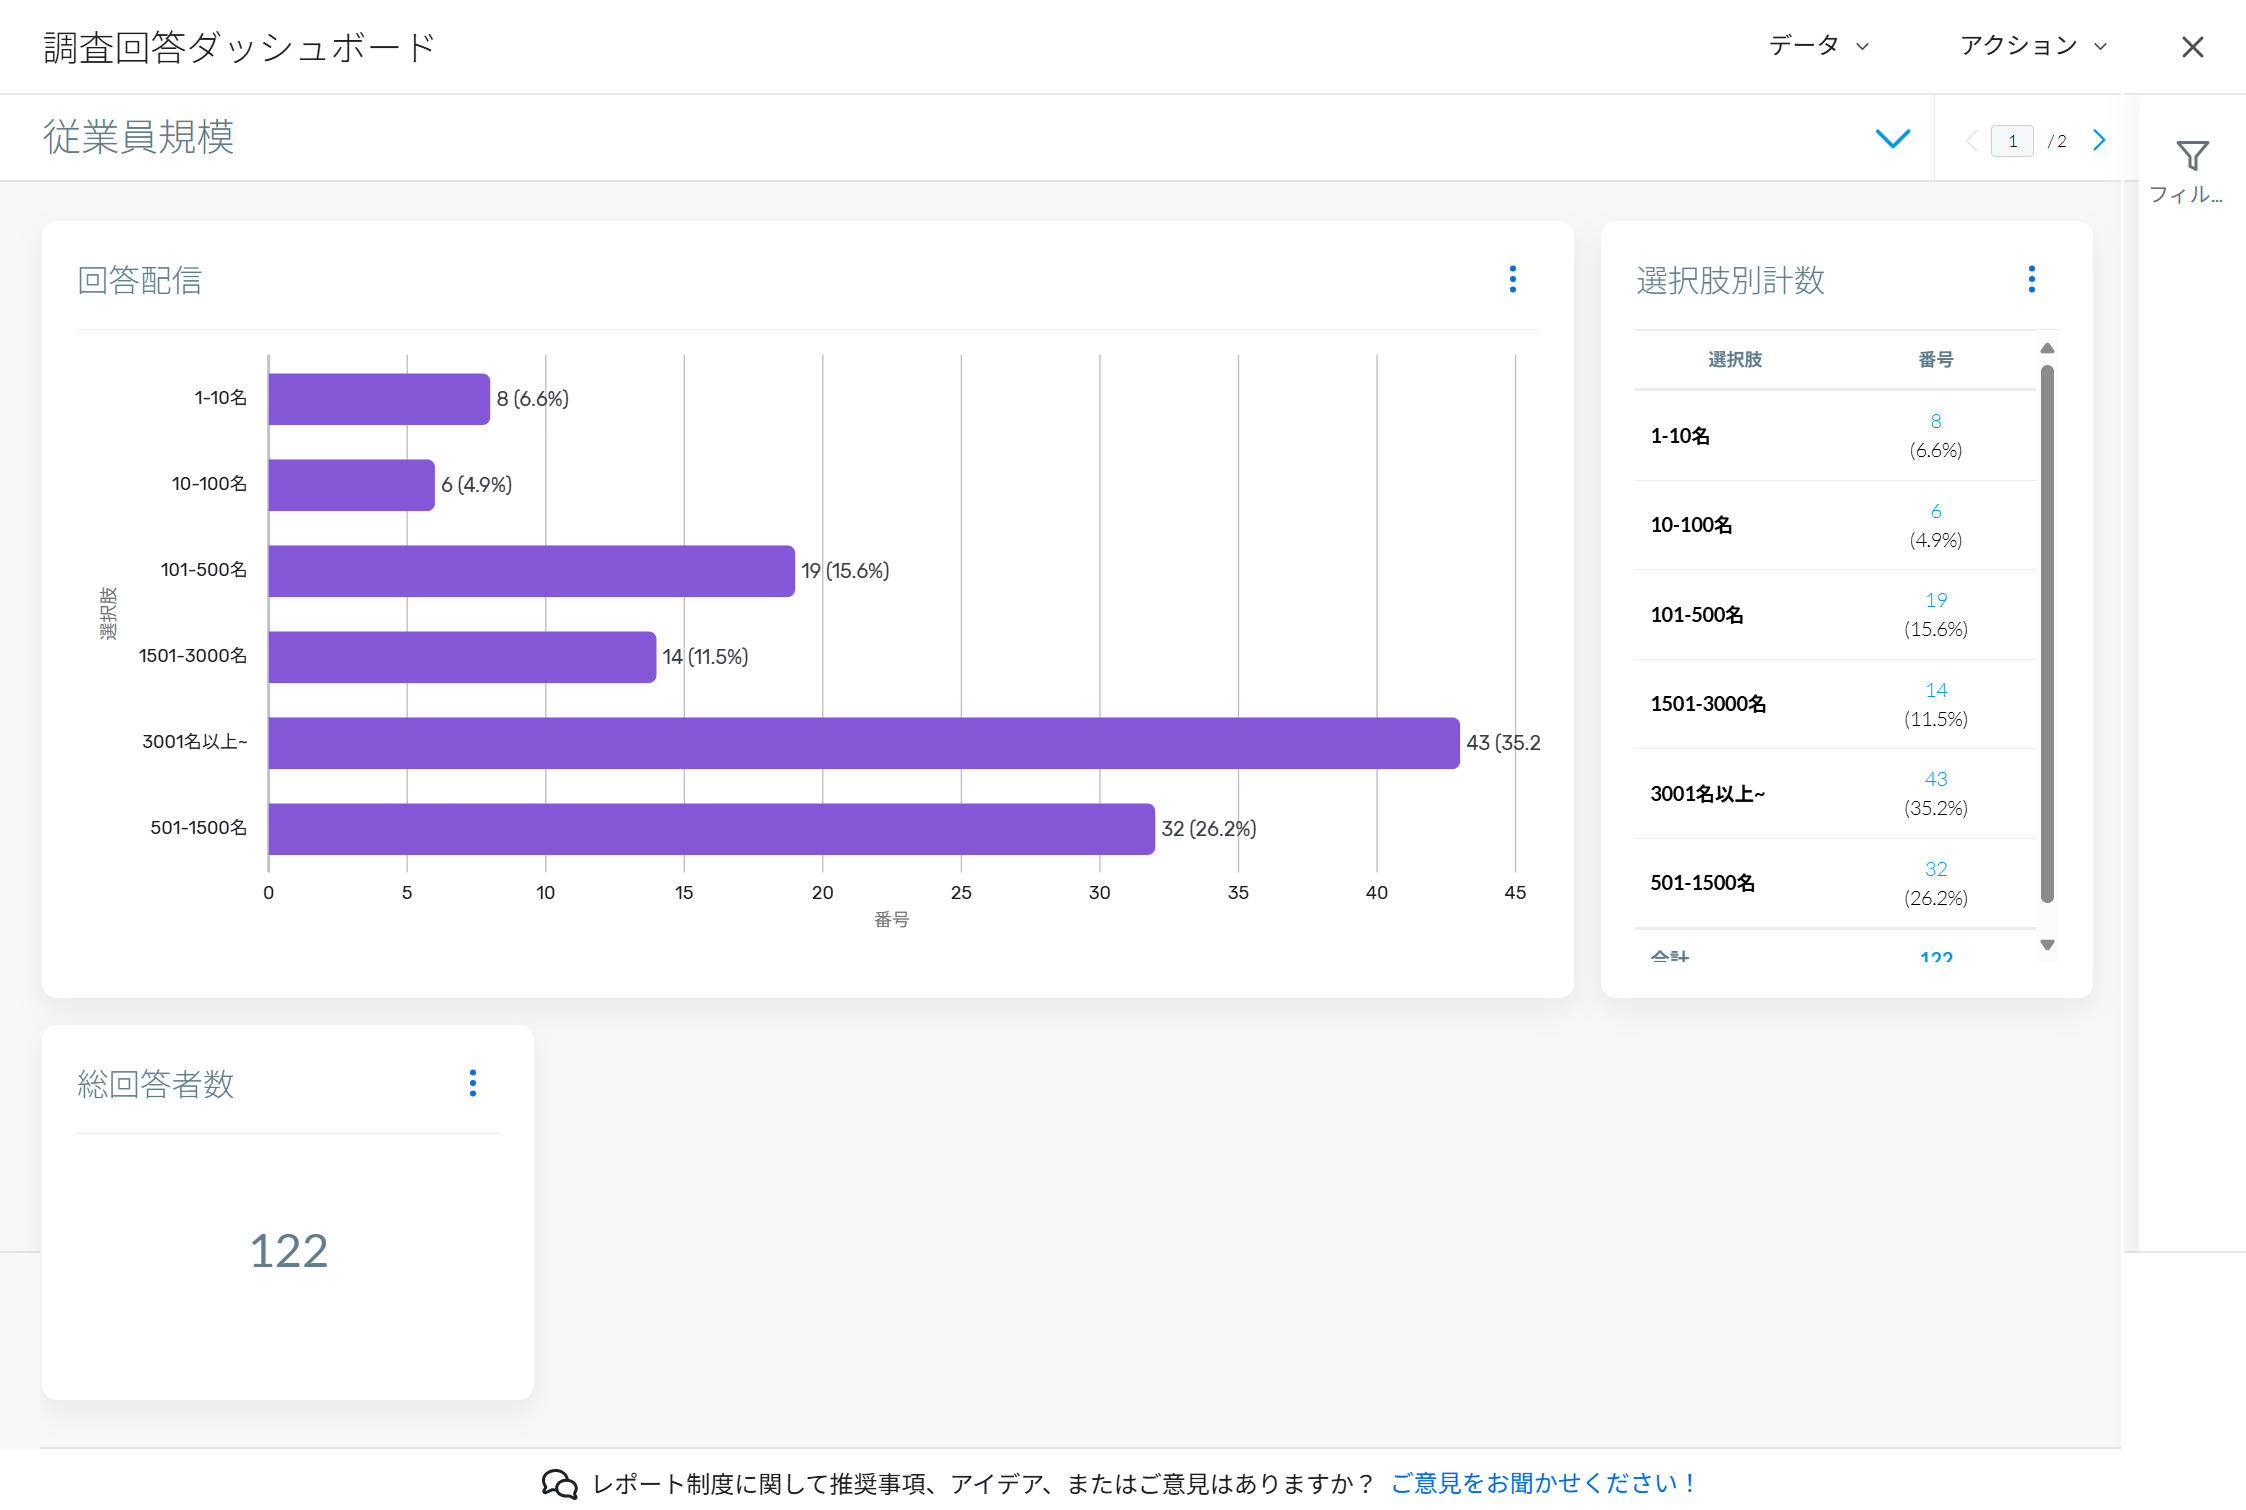
Task: Expand the 従業員規模 question selector chevron
Action: (1892, 138)
